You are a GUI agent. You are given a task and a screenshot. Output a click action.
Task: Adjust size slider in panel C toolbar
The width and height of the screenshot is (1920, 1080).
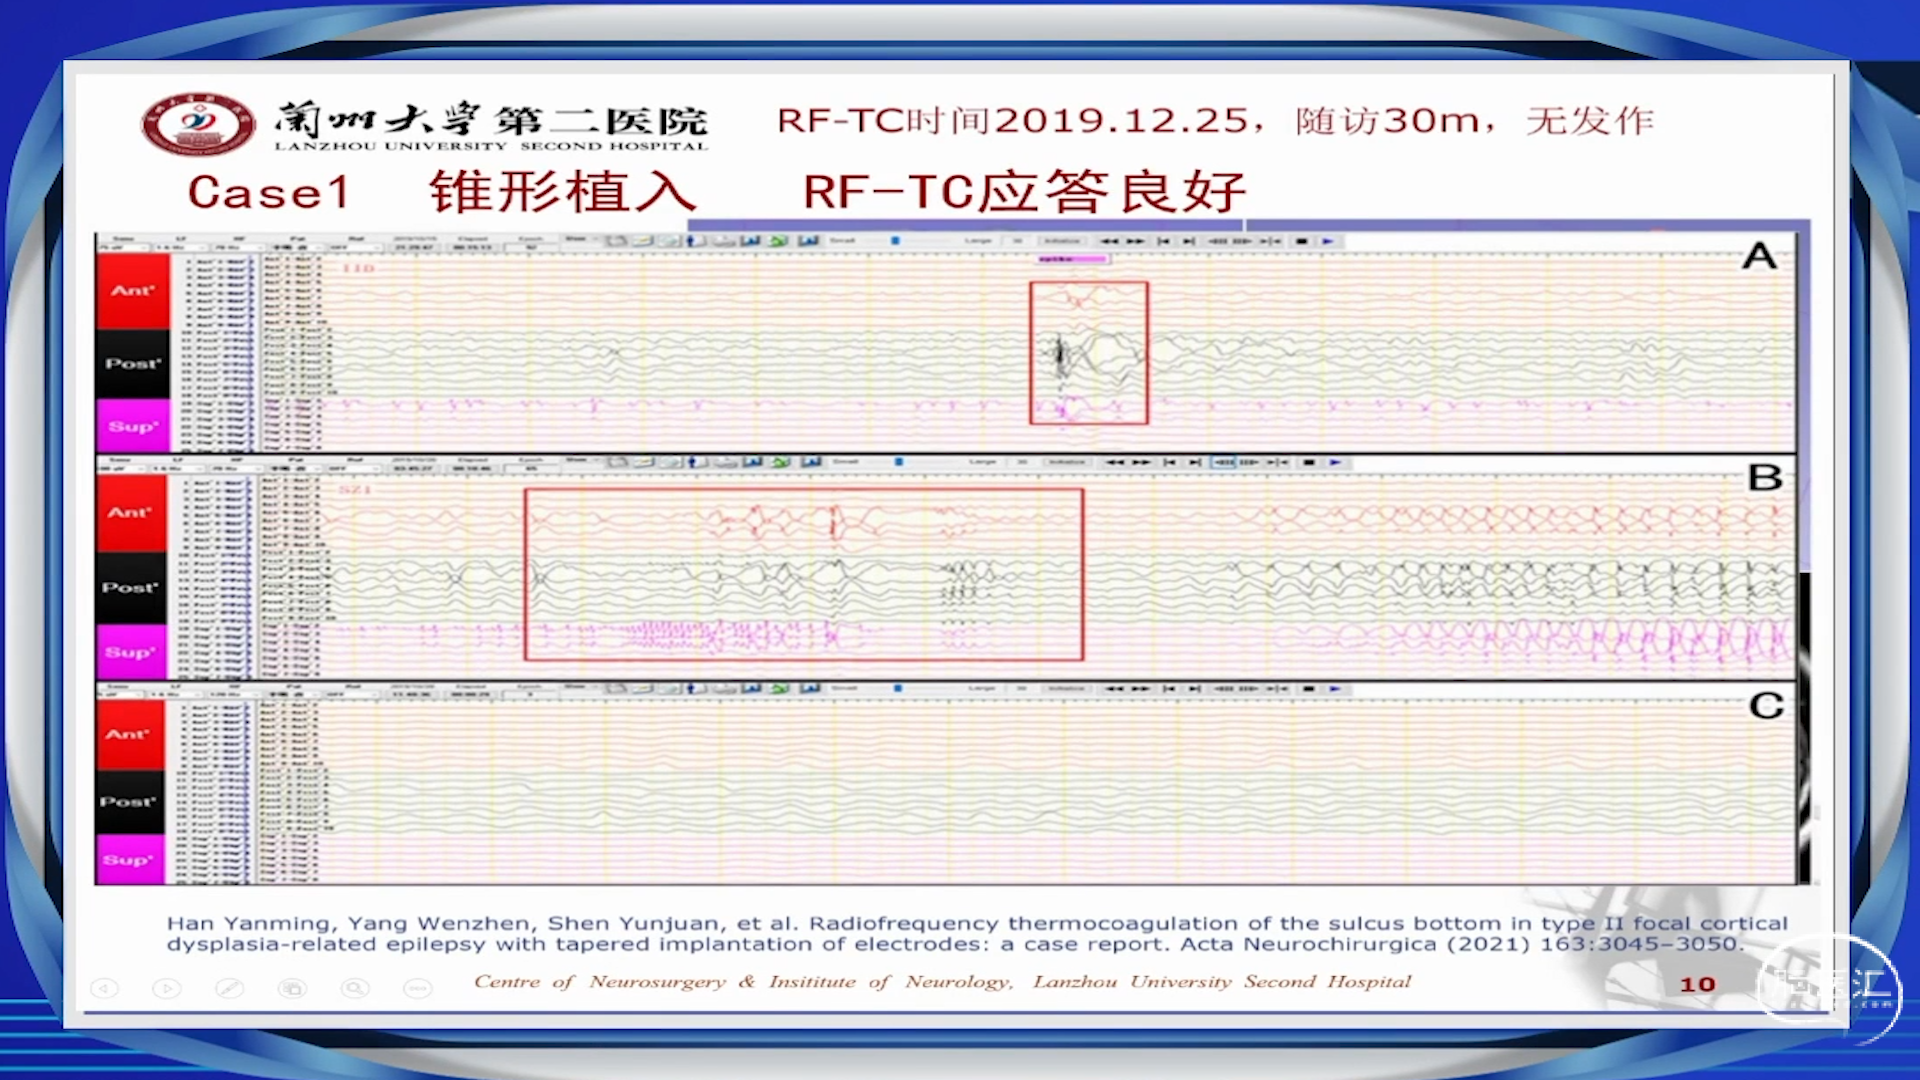[x=898, y=688]
